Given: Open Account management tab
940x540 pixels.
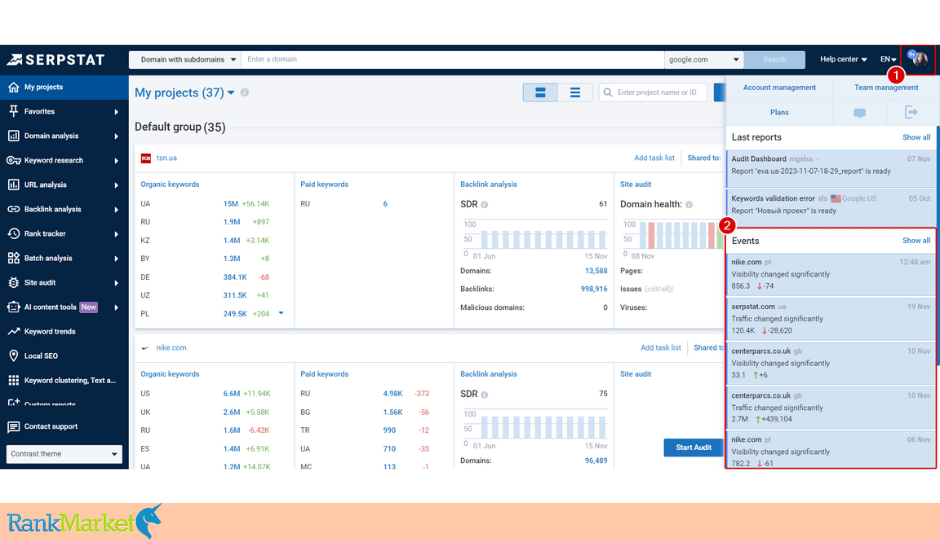Looking at the screenshot, I should pyautogui.click(x=779, y=88).
